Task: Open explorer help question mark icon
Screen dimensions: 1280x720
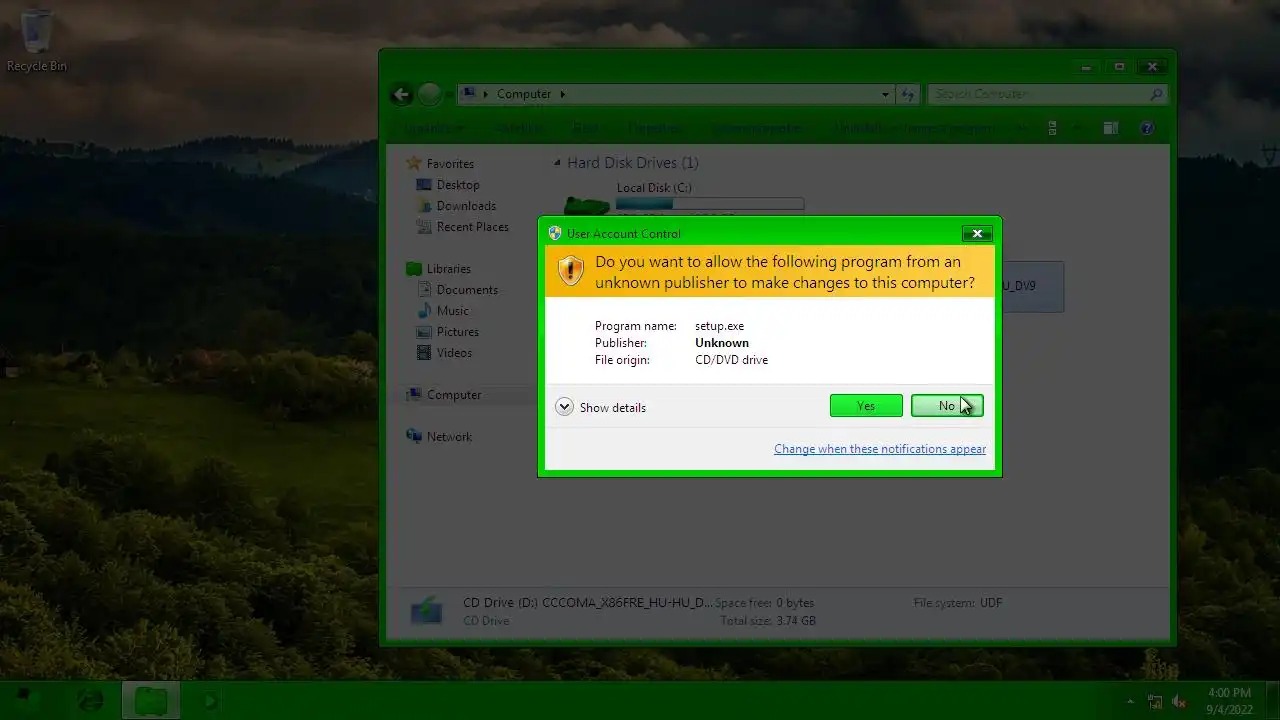Action: (x=1147, y=128)
